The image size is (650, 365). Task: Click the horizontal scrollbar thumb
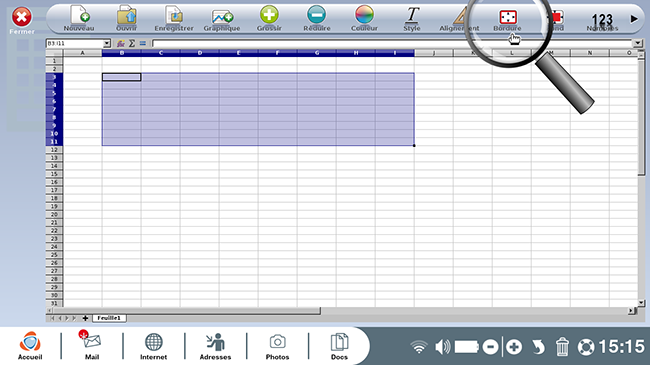(x=186, y=310)
